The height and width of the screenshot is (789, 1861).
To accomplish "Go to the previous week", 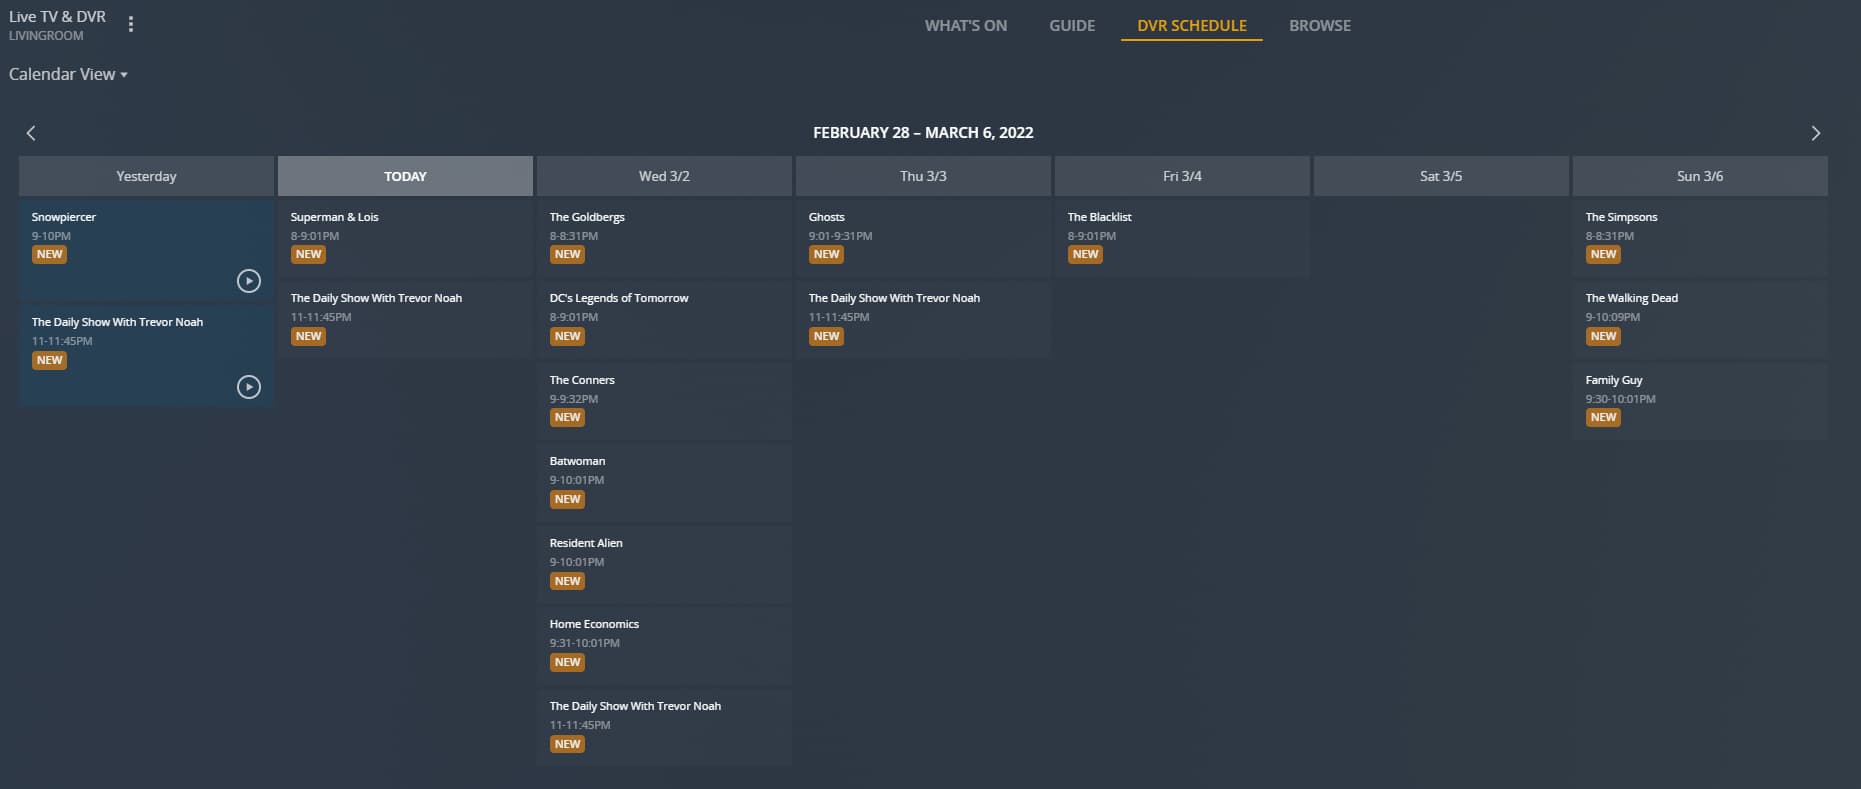I will [31, 133].
